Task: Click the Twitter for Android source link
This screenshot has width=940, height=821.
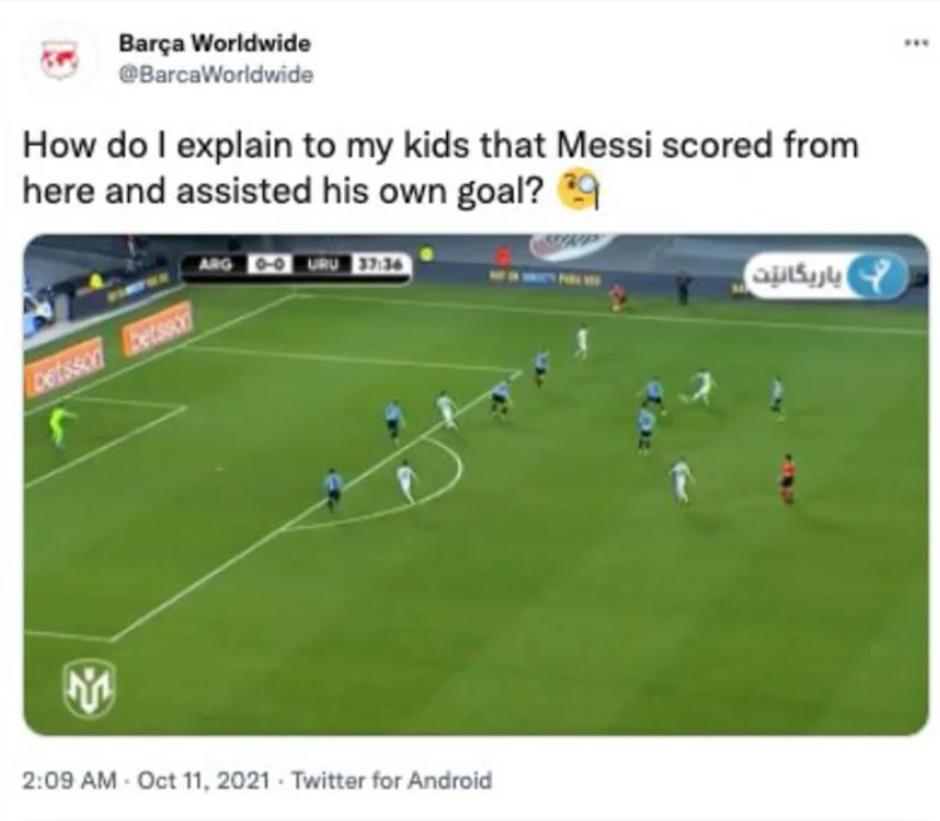Action: (x=391, y=780)
